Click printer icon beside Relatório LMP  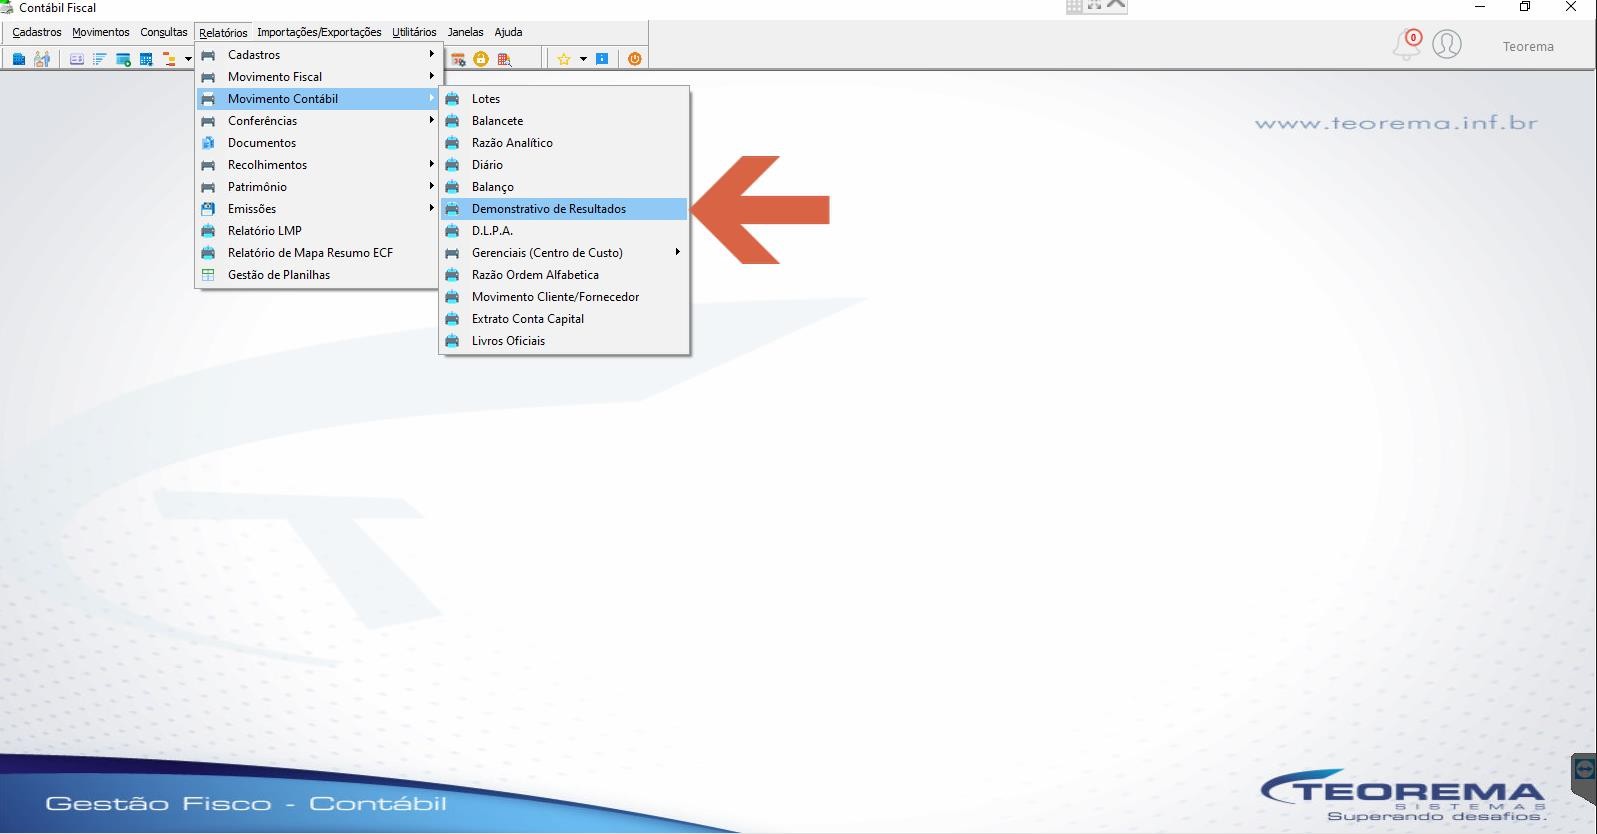click(x=208, y=231)
